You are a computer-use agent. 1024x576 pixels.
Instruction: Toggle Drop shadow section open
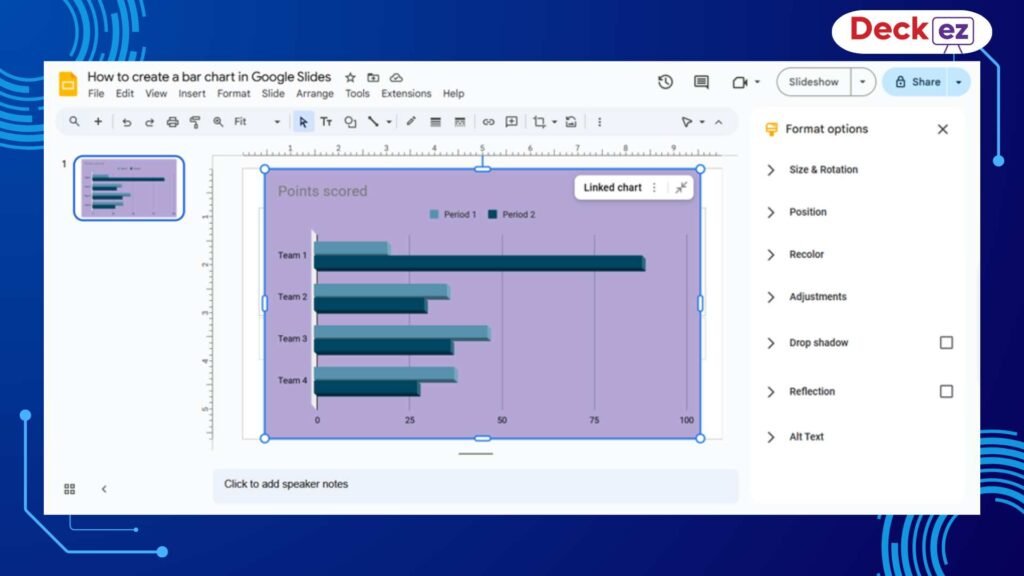771,342
